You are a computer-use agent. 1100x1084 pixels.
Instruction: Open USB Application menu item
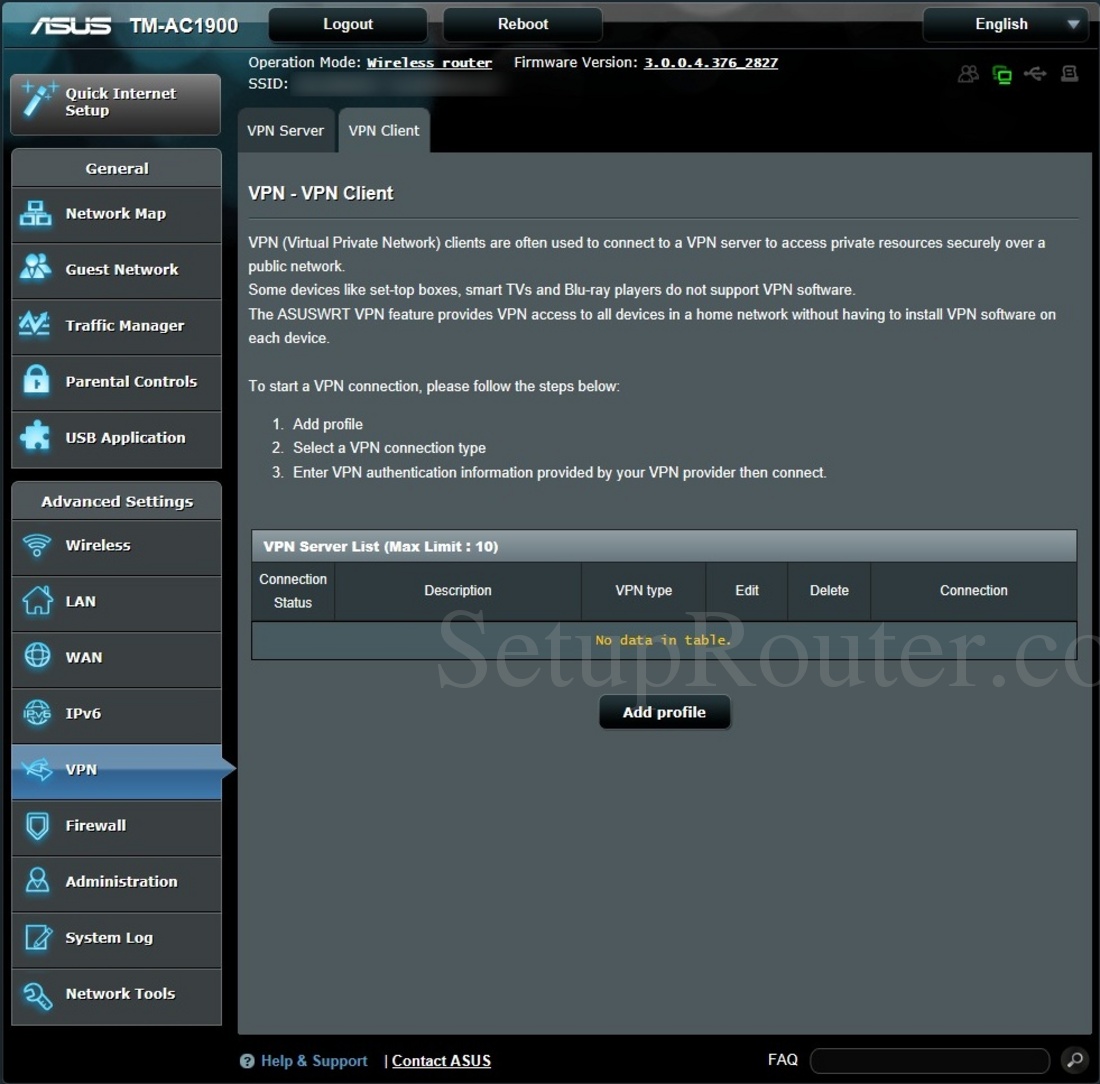pyautogui.click(x=116, y=439)
